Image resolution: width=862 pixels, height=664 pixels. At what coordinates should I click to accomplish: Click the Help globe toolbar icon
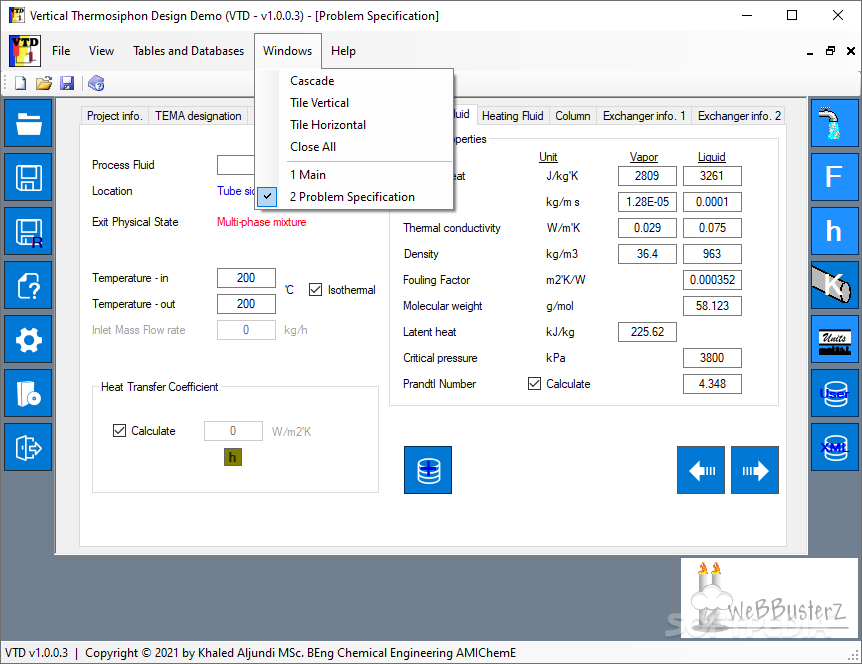(96, 84)
